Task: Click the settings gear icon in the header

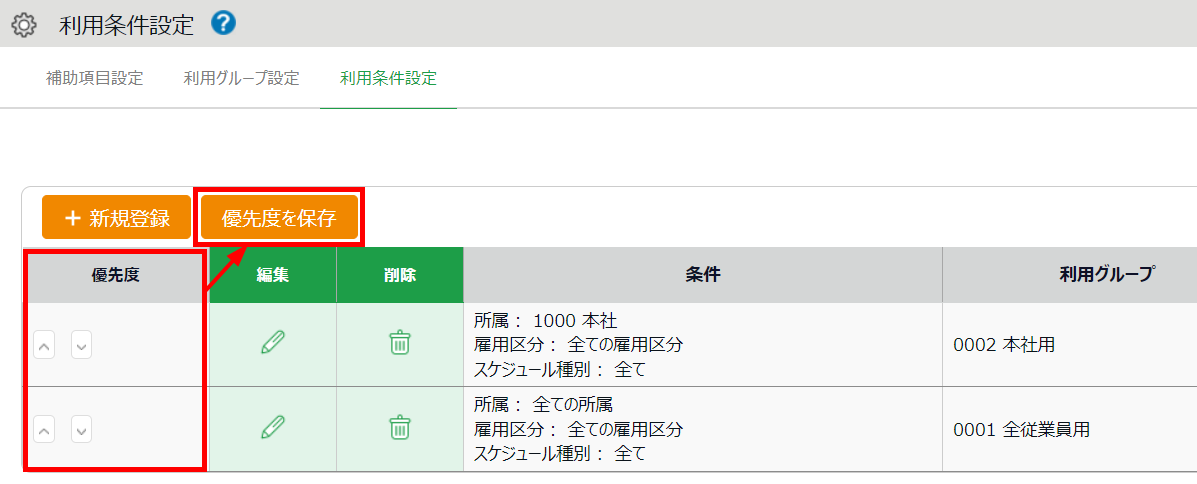Action: point(23,26)
